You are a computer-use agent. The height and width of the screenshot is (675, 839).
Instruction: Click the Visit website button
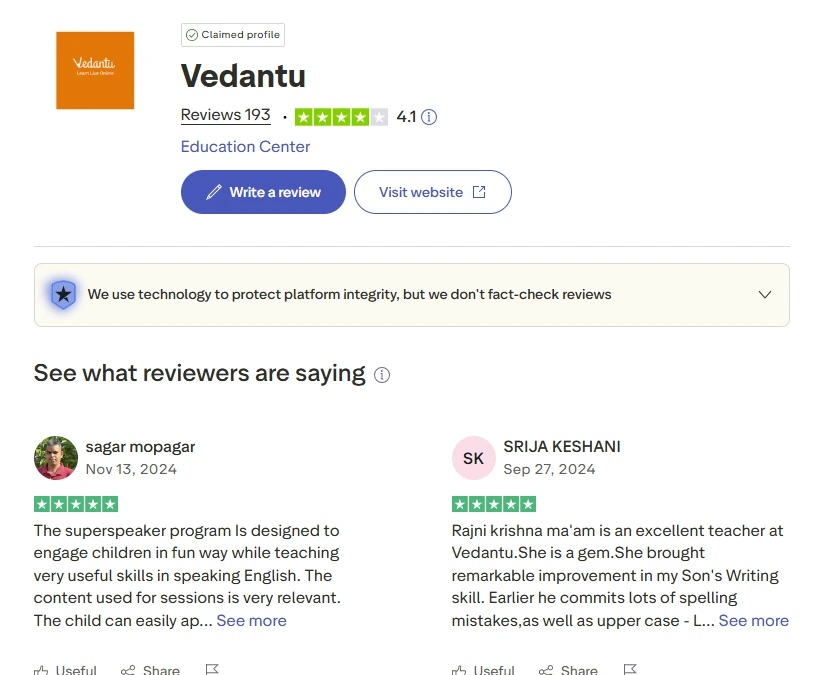pos(432,191)
